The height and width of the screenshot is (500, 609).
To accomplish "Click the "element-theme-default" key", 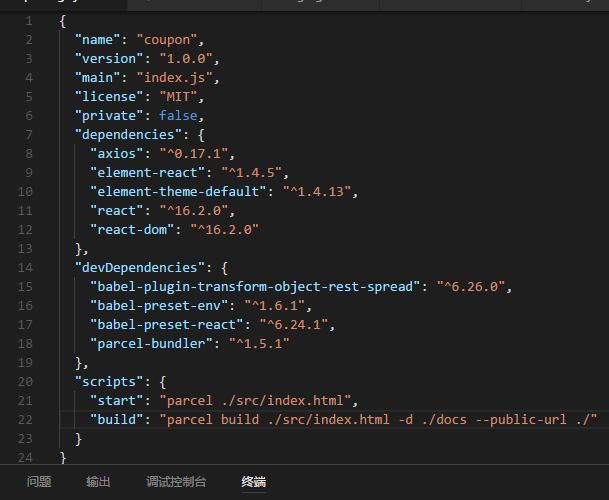I will [x=178, y=192].
